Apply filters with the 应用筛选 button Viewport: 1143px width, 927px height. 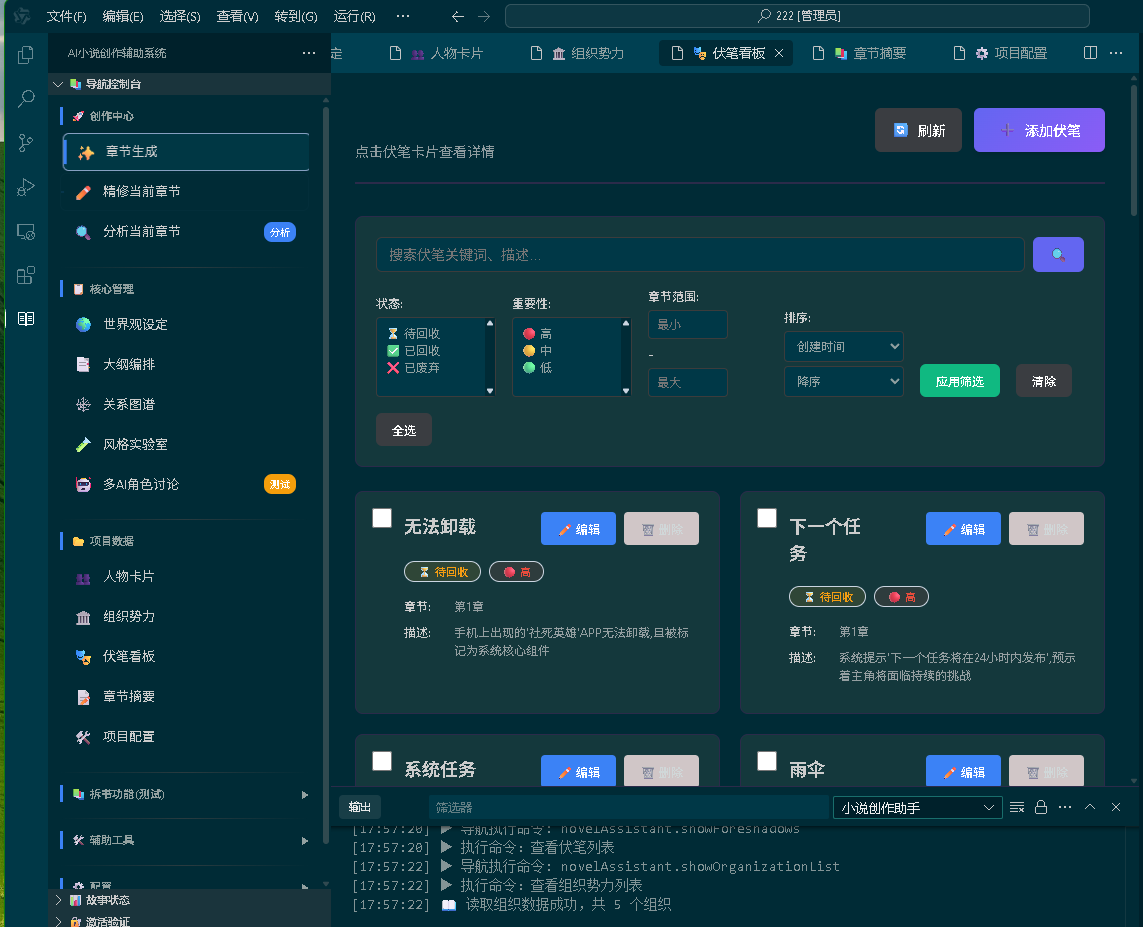coord(959,381)
